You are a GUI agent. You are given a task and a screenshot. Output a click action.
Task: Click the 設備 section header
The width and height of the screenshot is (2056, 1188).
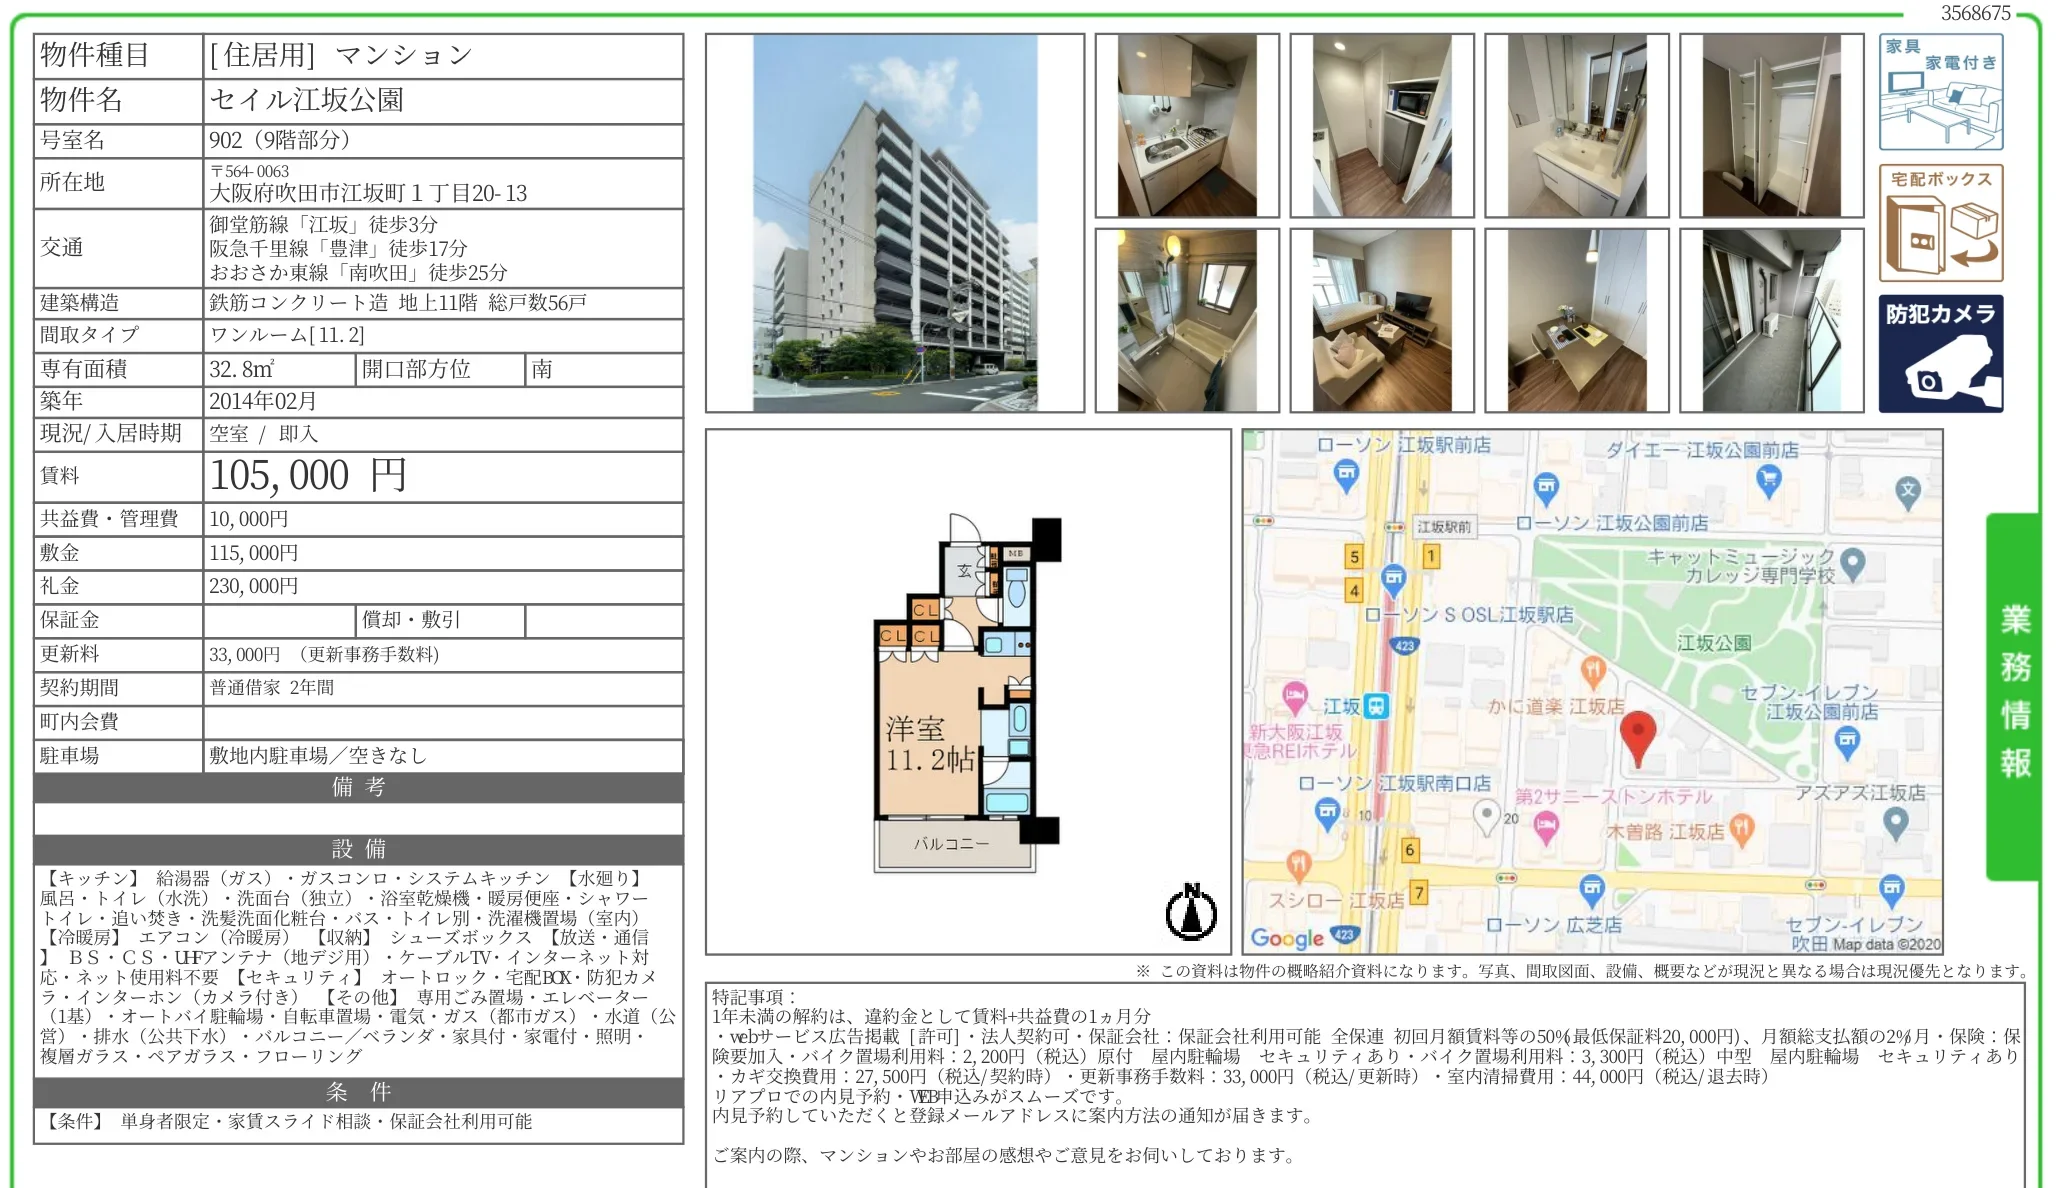(x=359, y=849)
